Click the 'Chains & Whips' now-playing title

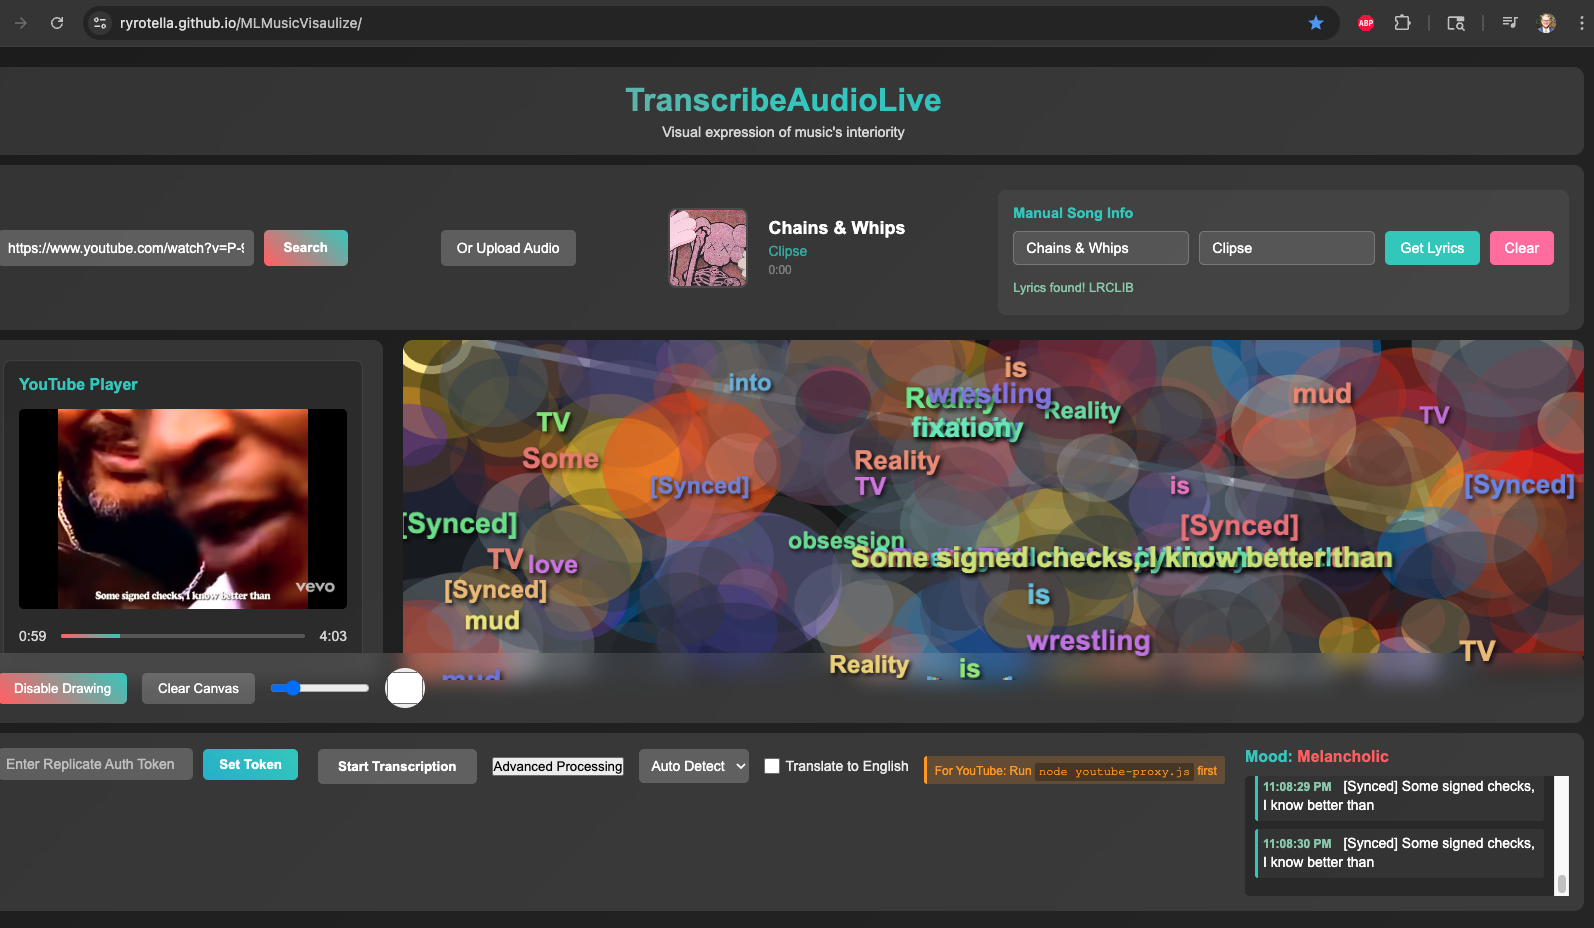837,228
